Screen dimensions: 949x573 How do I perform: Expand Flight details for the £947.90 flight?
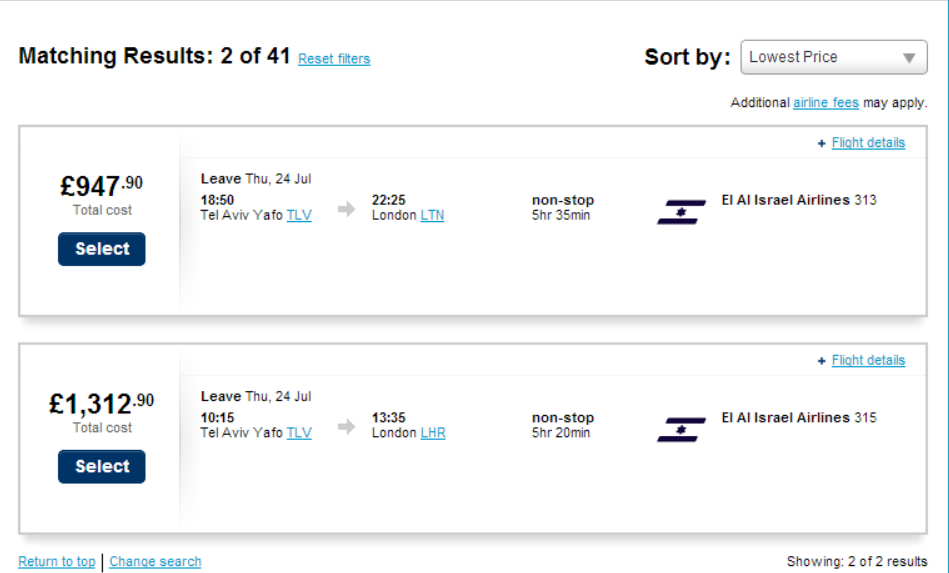[867, 143]
